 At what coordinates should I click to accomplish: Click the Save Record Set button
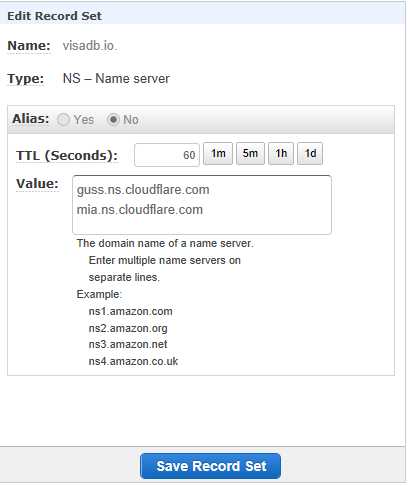pyautogui.click(x=210, y=466)
